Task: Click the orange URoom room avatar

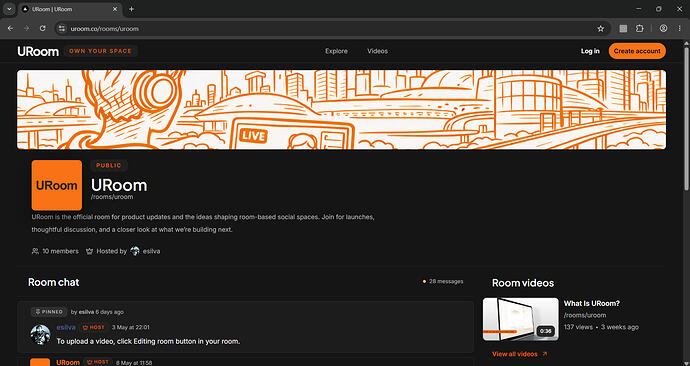Action: click(57, 185)
